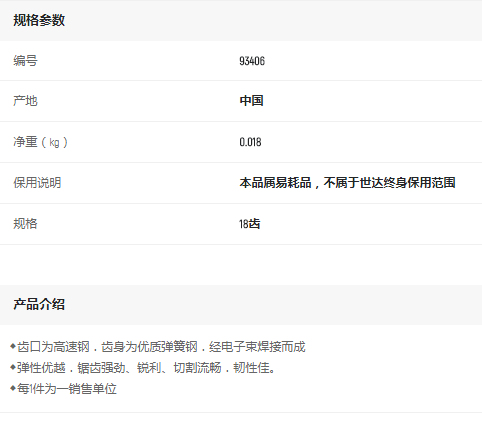The image size is (482, 437).
Task: Click the diamond bullet before 每1件
Action: (x=13, y=388)
